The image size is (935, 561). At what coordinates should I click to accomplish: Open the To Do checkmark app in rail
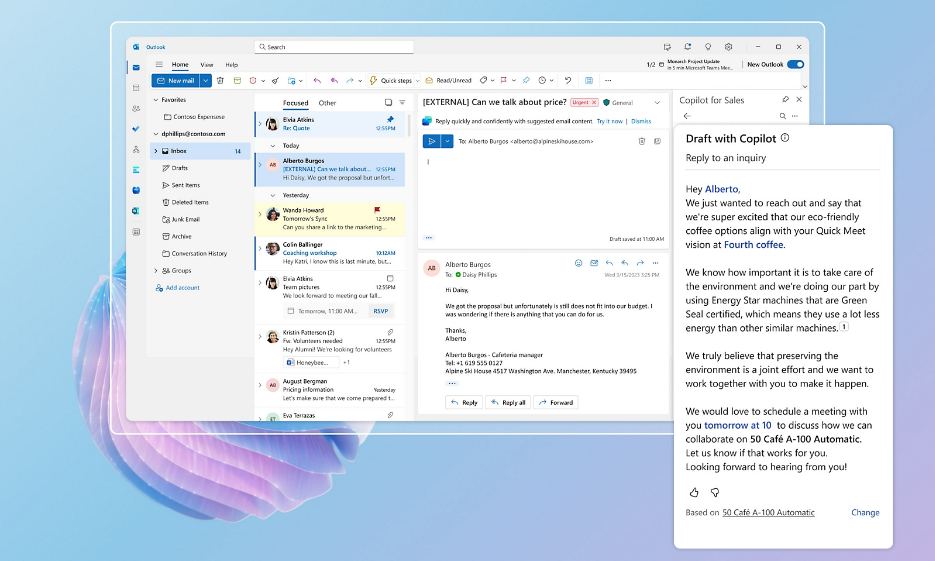click(x=136, y=129)
